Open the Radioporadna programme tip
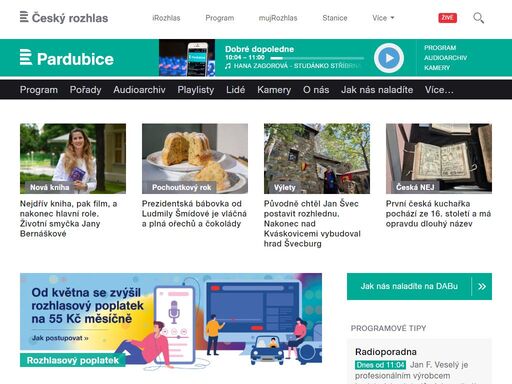 click(x=386, y=352)
